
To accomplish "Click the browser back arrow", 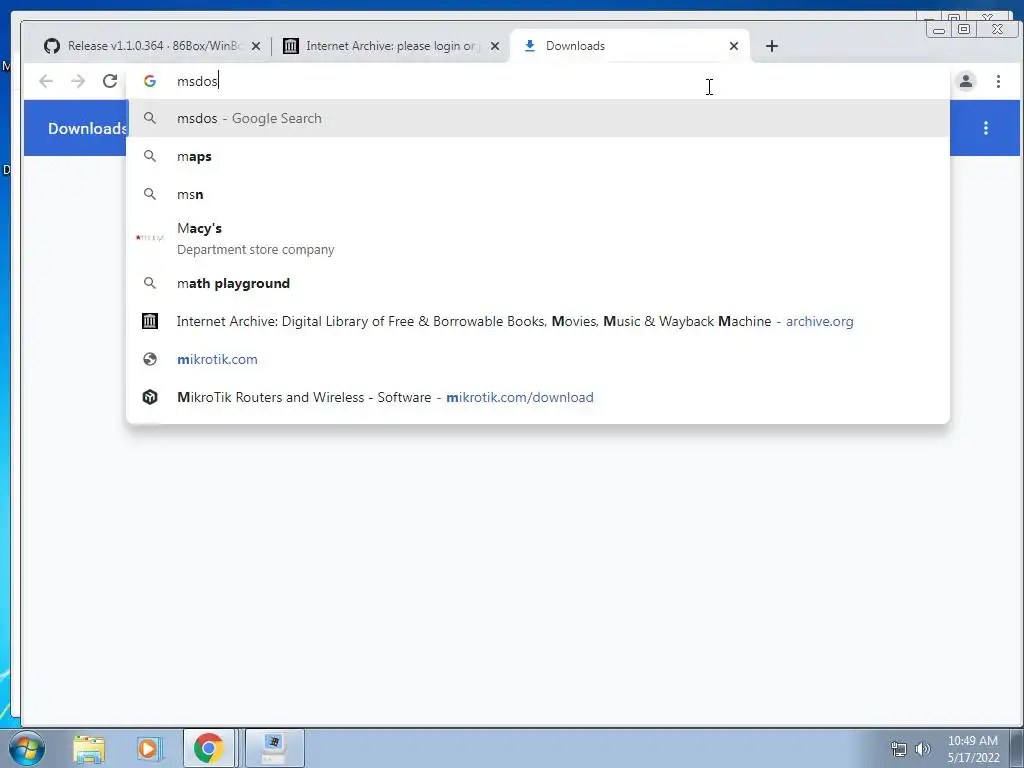I will click(x=46, y=81).
